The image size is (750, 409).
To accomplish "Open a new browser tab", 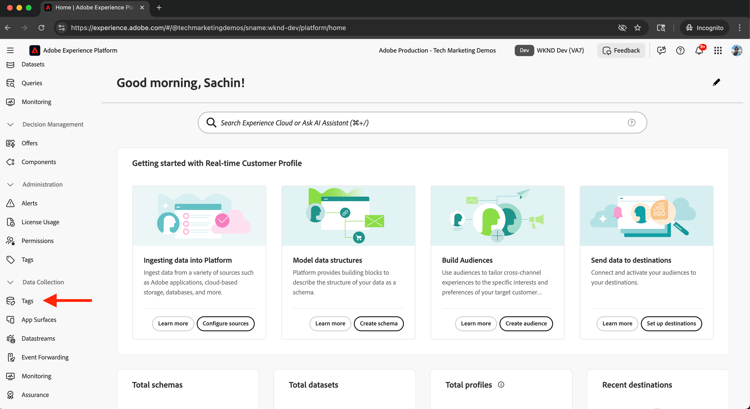I will (x=159, y=8).
